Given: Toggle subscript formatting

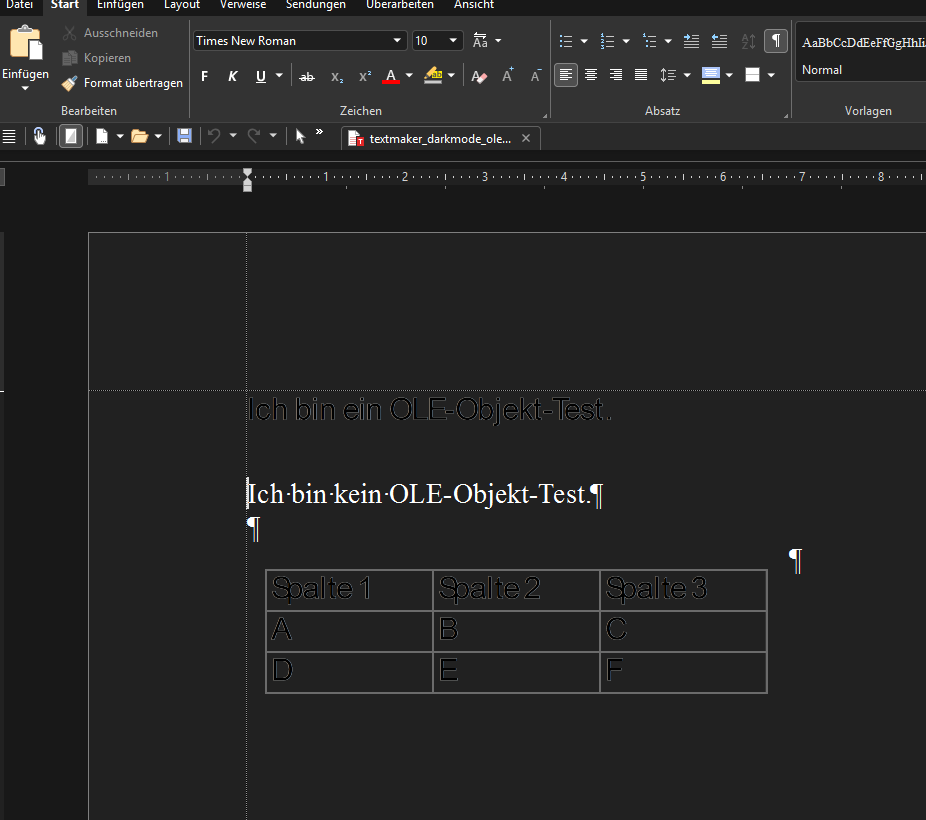Looking at the screenshot, I should pos(337,77).
